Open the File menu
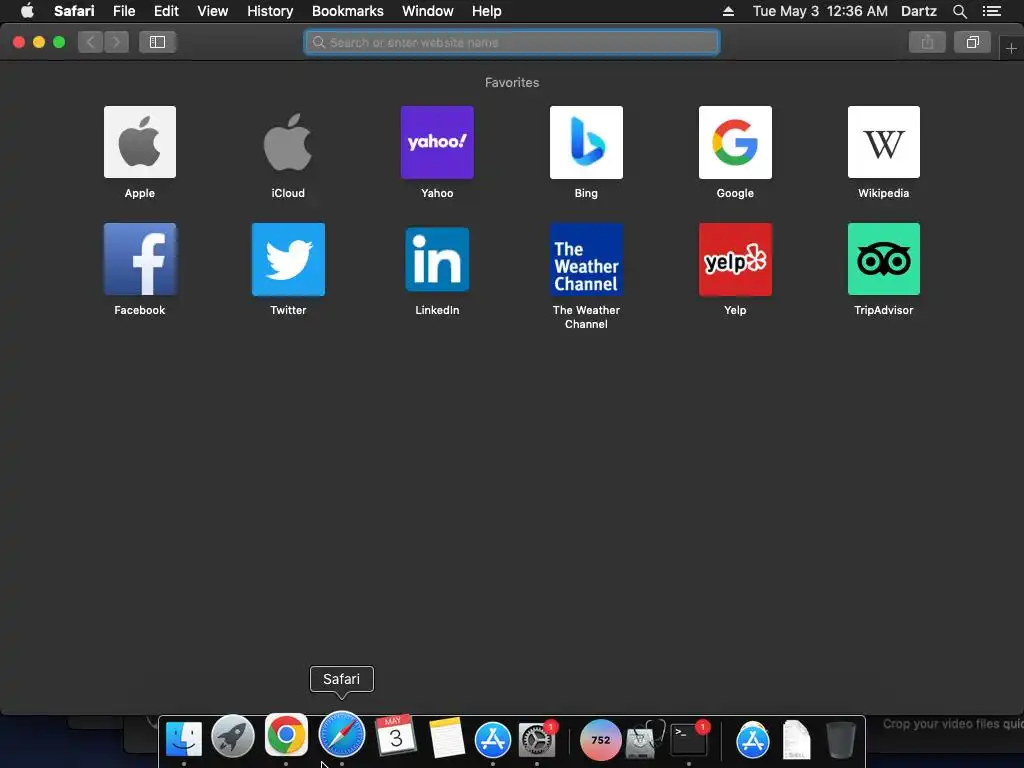This screenshot has width=1024, height=768. [x=124, y=11]
